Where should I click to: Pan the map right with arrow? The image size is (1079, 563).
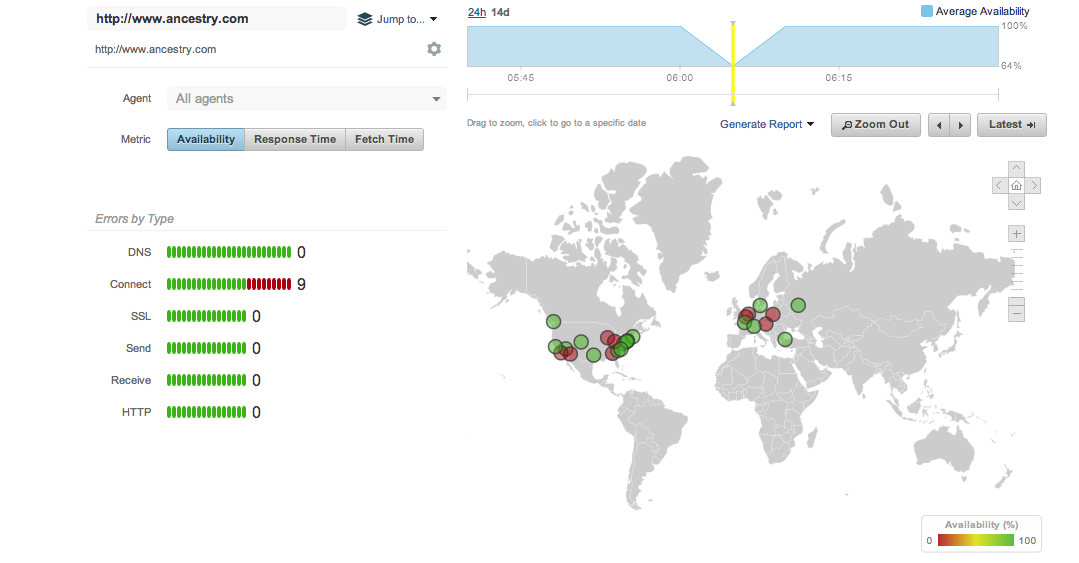[1034, 185]
